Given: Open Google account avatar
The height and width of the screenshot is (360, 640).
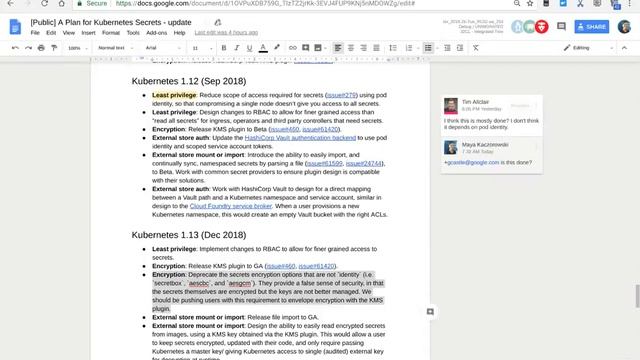Looking at the screenshot, I should click(624, 27).
